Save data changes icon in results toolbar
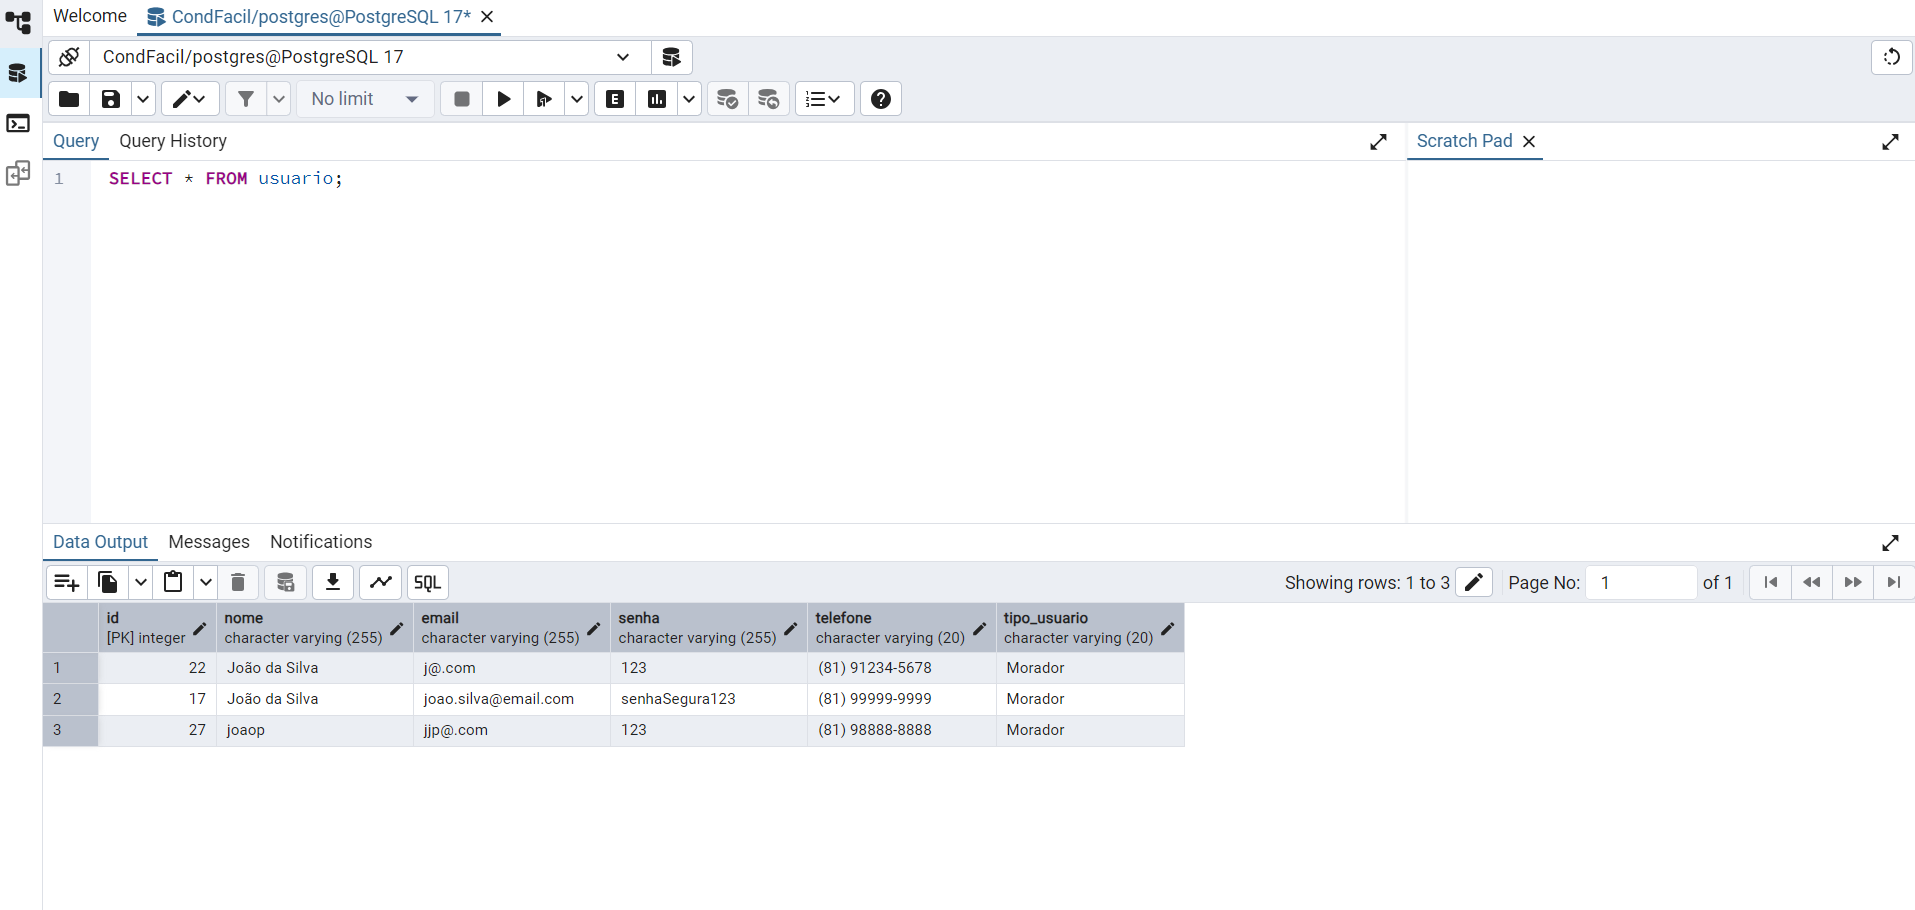This screenshot has width=1915, height=910. click(x=286, y=582)
